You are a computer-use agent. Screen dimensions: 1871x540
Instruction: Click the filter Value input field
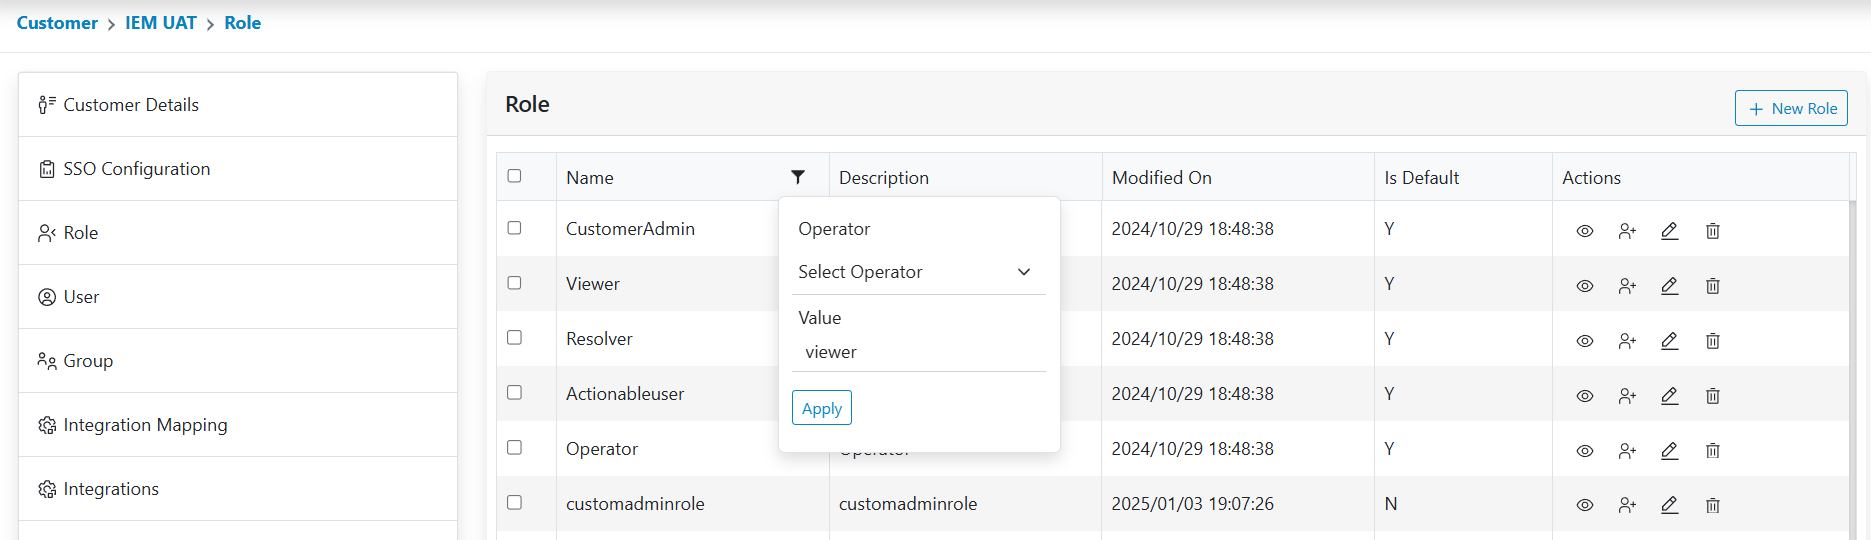[918, 352]
